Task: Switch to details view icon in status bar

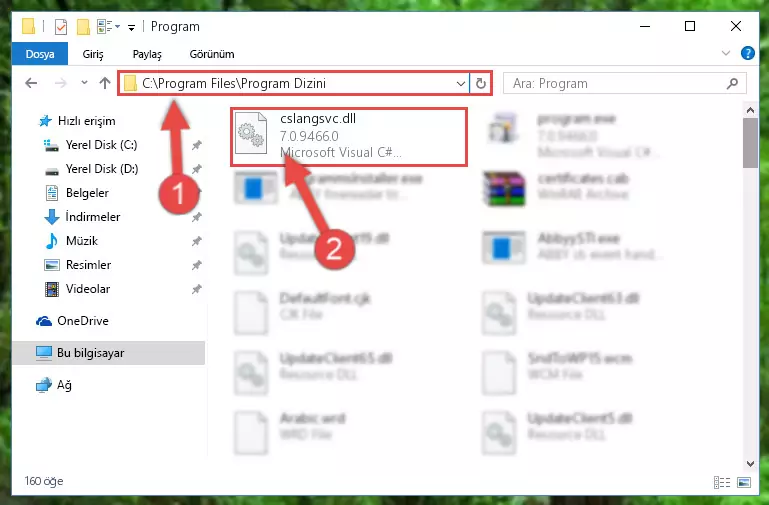Action: (722, 482)
